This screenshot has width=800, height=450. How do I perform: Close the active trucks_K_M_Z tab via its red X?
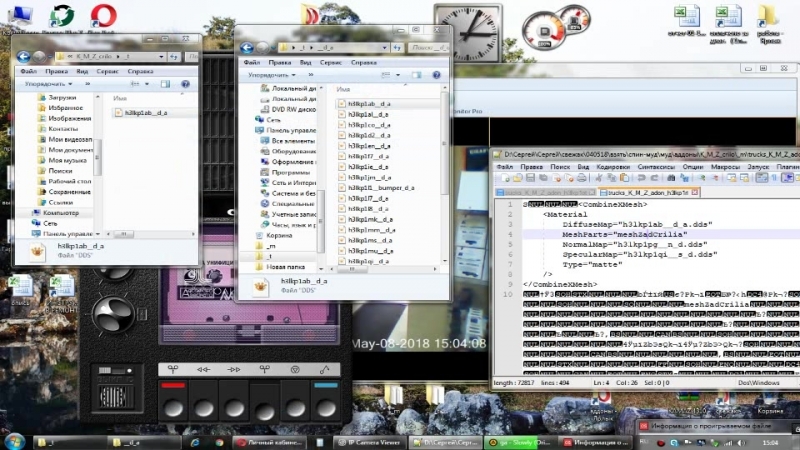pos(694,192)
